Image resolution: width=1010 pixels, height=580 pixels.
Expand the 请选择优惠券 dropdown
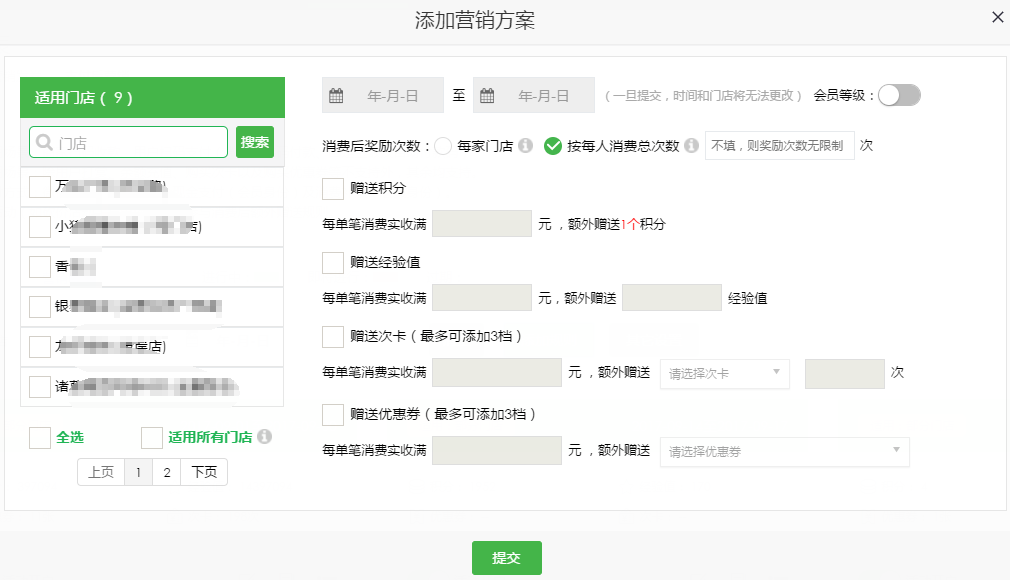point(784,452)
